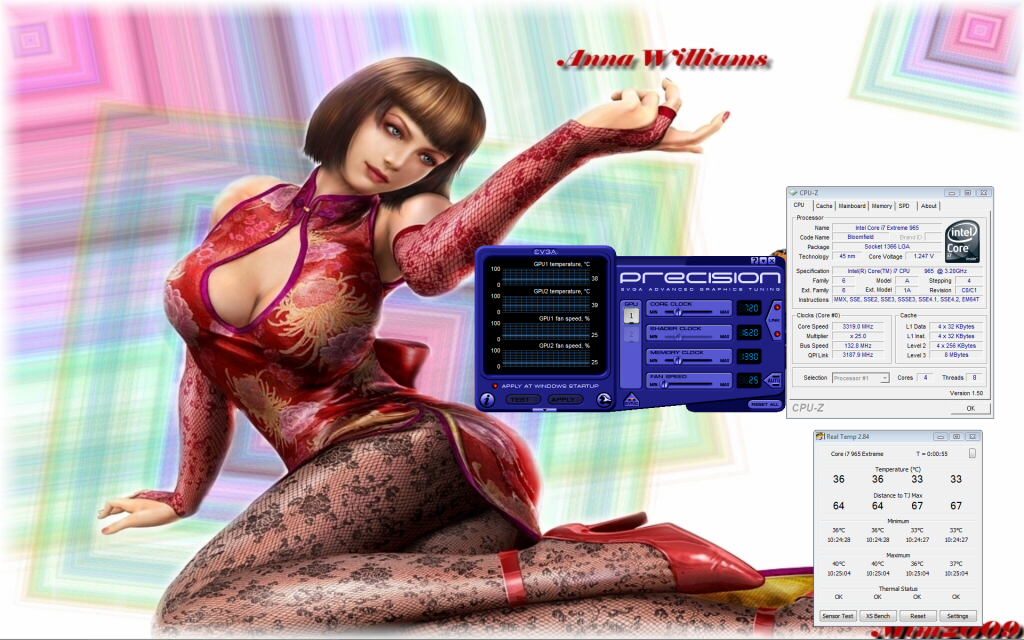
Task: Click the Shader Clock slider handle
Action: [x=678, y=336]
